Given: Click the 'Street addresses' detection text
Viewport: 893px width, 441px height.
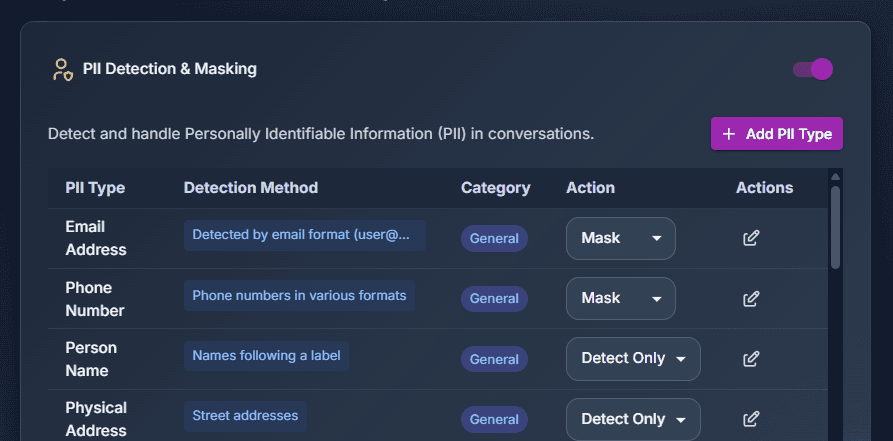Looking at the screenshot, I should [x=245, y=416].
